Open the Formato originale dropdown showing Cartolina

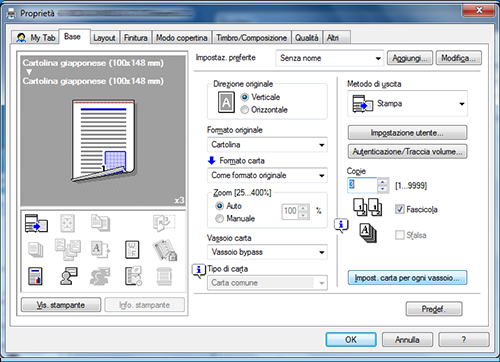[x=267, y=145]
